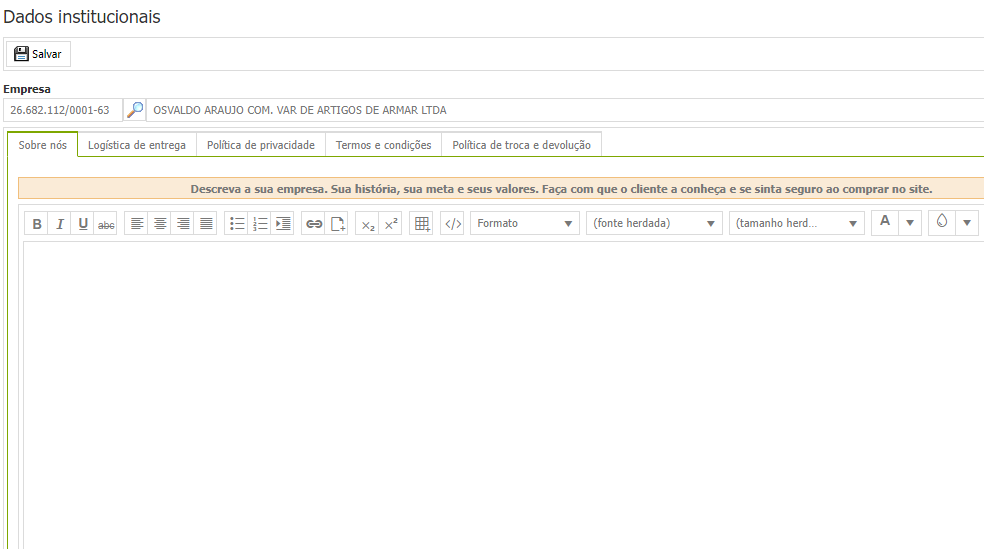The width and height of the screenshot is (984, 549).
Task: Expand the font family (fonte herdada) dropdown
Action: [x=654, y=223]
